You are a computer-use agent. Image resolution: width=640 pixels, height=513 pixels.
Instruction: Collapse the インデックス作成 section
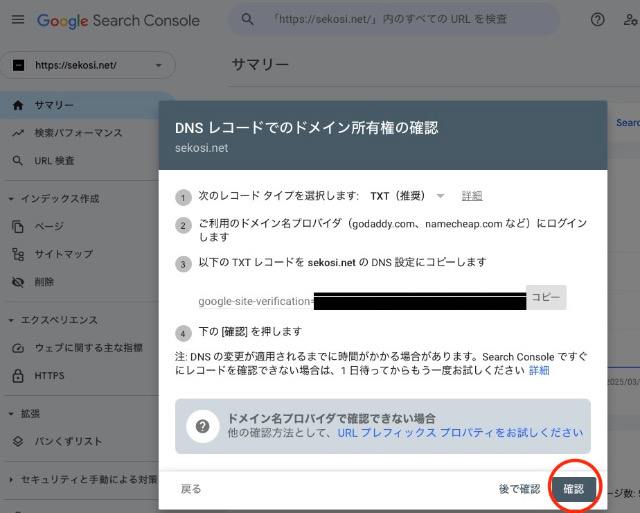10,198
